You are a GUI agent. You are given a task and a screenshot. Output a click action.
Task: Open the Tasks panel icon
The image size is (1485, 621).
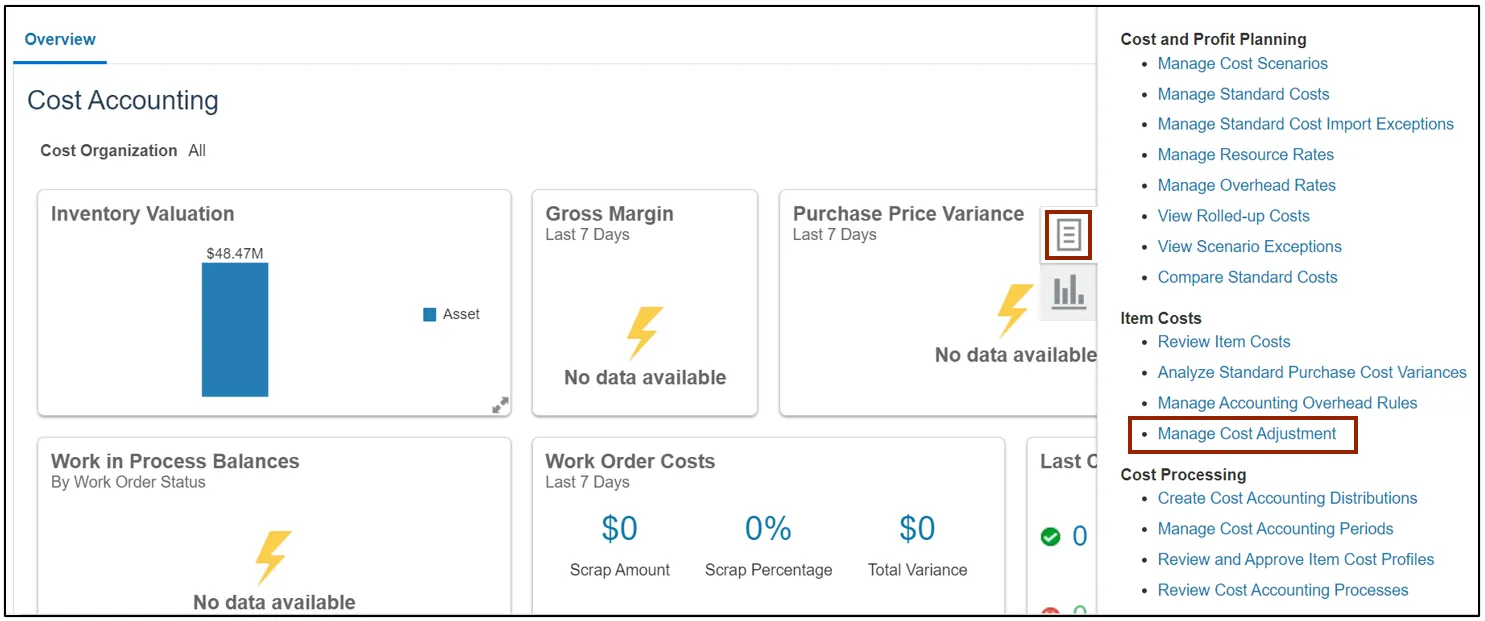pyautogui.click(x=1068, y=235)
